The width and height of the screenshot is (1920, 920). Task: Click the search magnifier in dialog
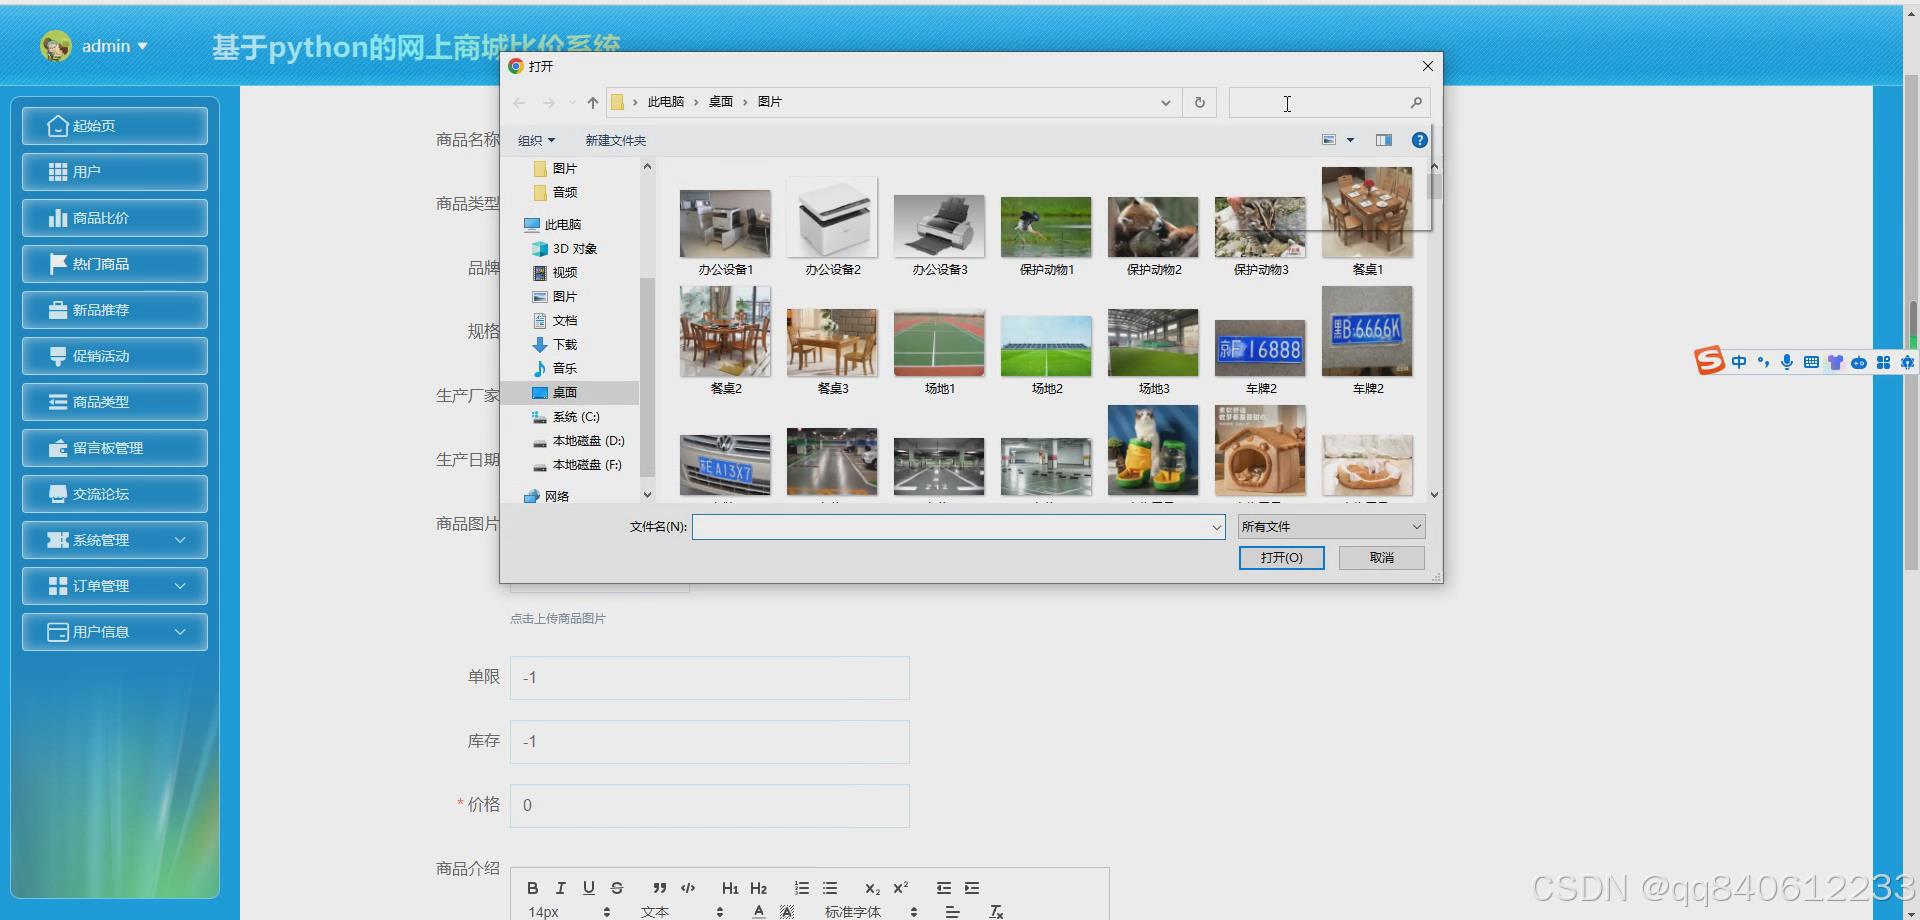point(1416,102)
